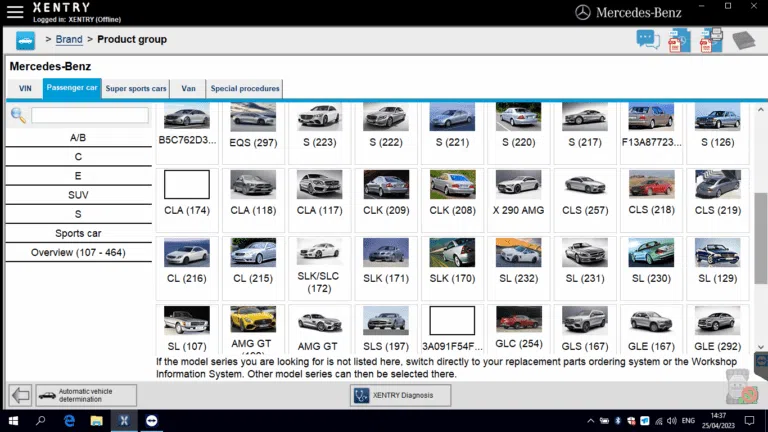Click the volume speaker tray icon
Screen dimensions: 768x432
pyautogui.click(x=672, y=421)
